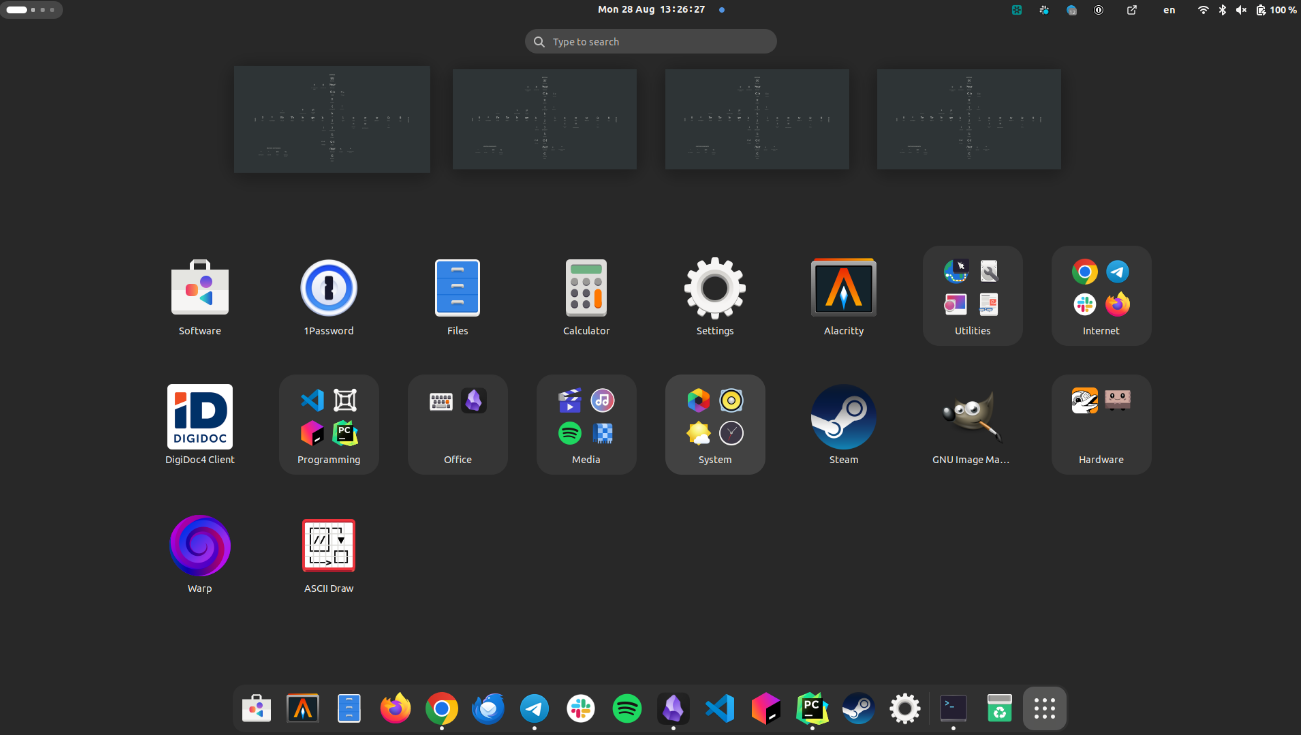
Task: Launch Alacritty terminal
Action: [843, 286]
